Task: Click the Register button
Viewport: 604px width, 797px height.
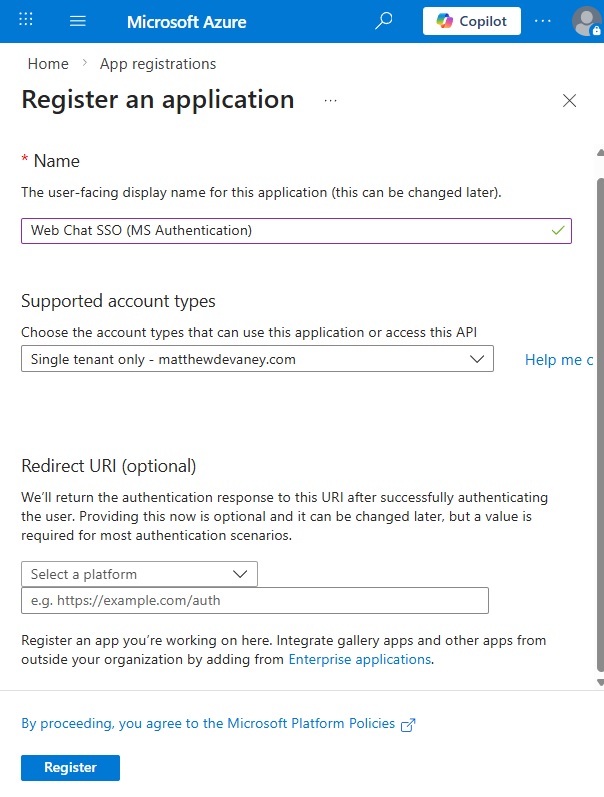Action: click(x=70, y=768)
